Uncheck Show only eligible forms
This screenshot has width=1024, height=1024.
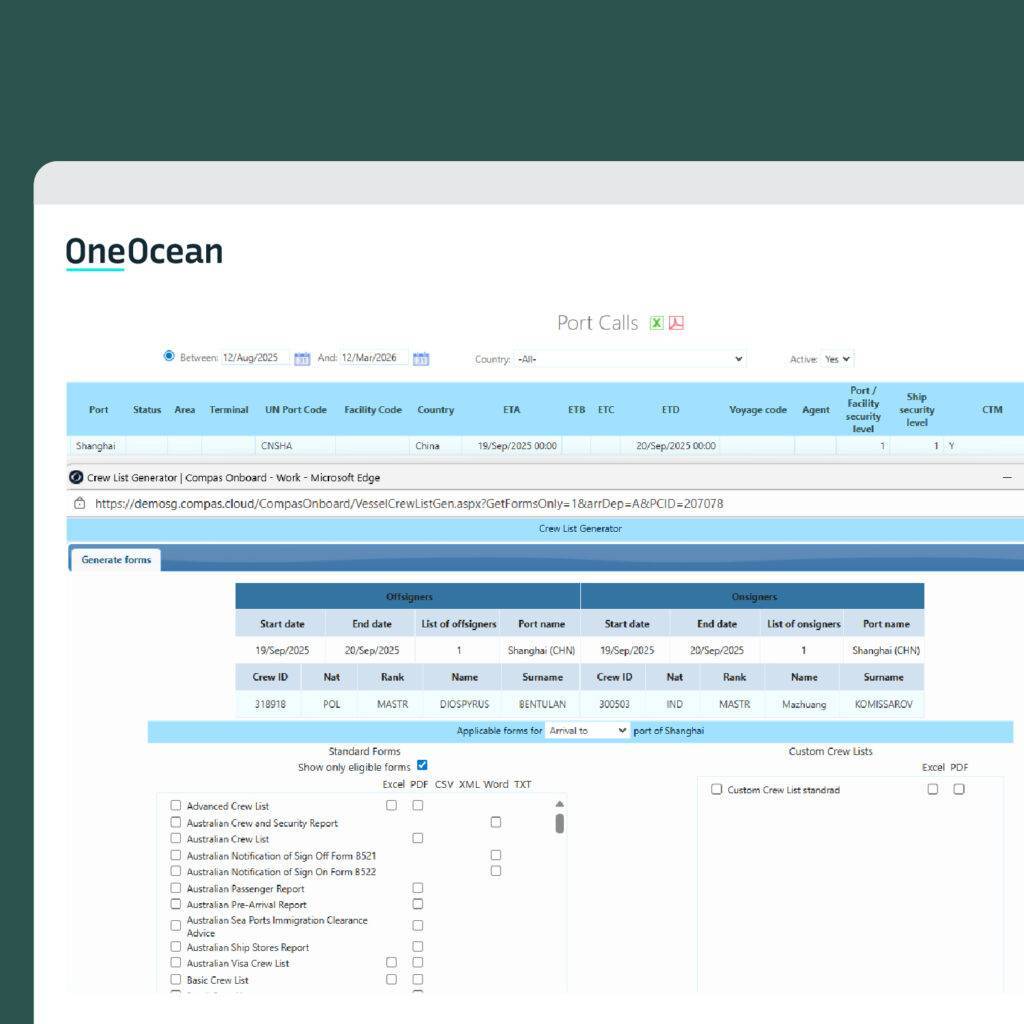[422, 766]
